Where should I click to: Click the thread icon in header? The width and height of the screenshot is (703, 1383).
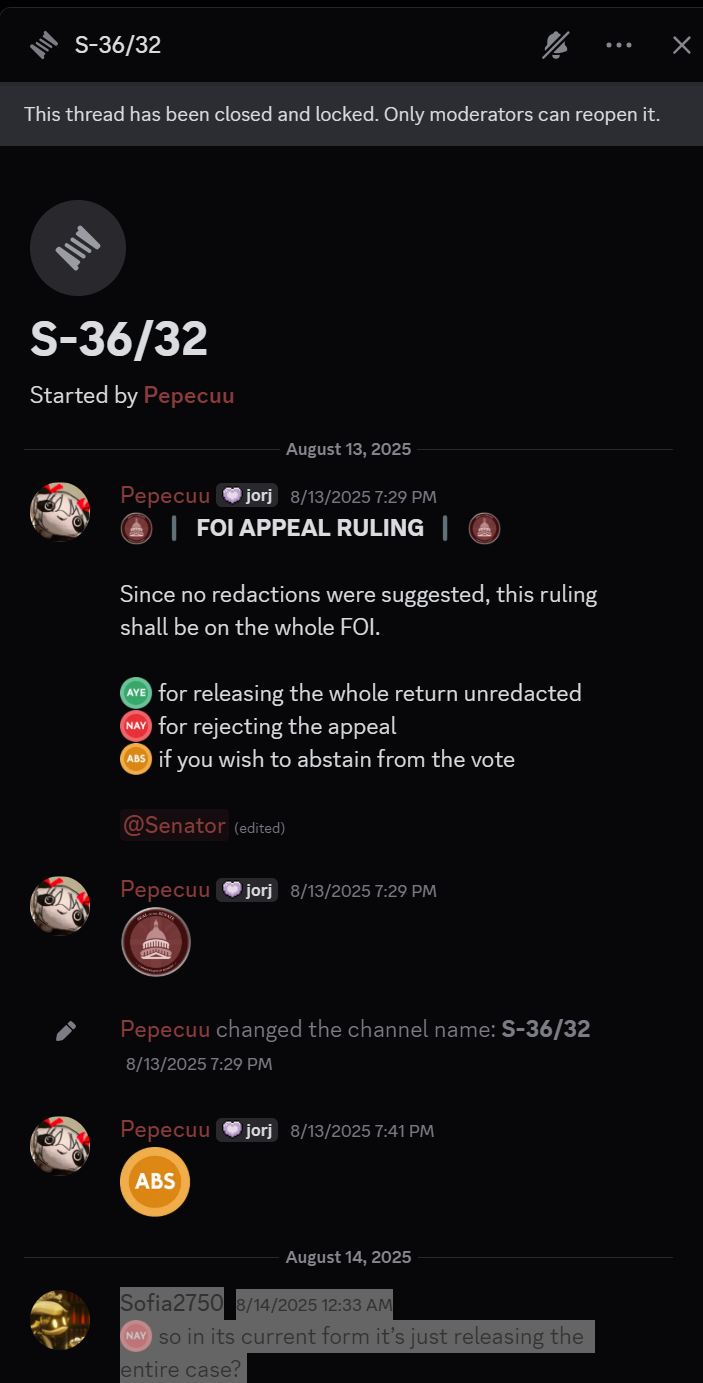pos(43,45)
